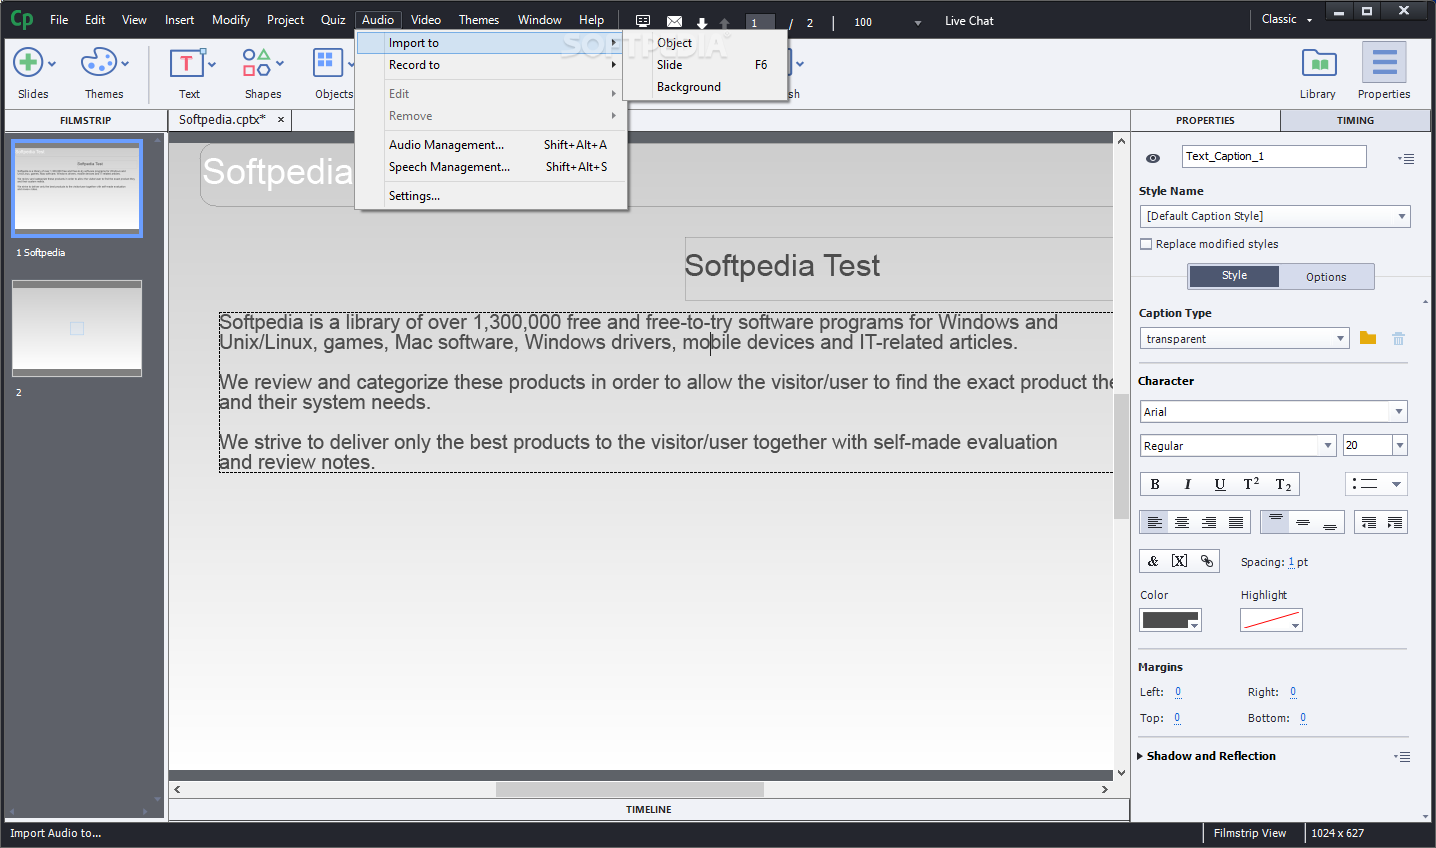Open Record to submenu
Viewport: 1436px width, 848px height.
491,65
